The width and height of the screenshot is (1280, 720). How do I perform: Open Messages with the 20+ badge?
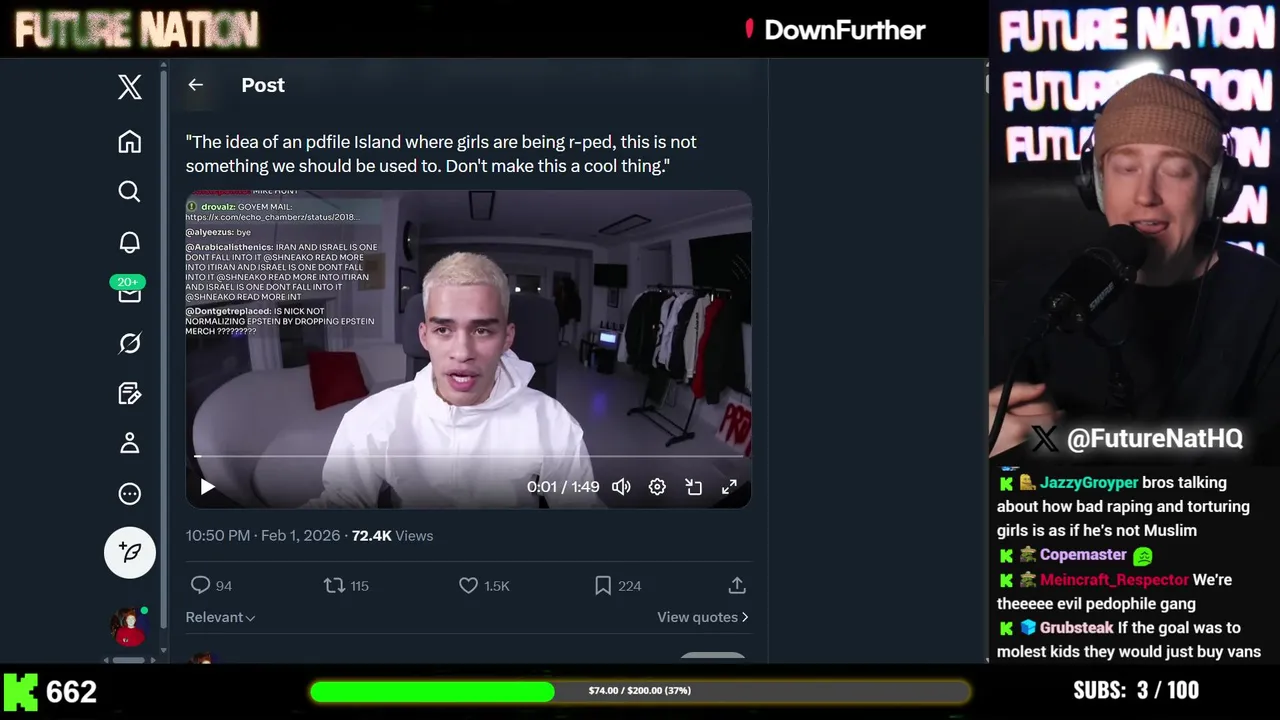click(130, 291)
